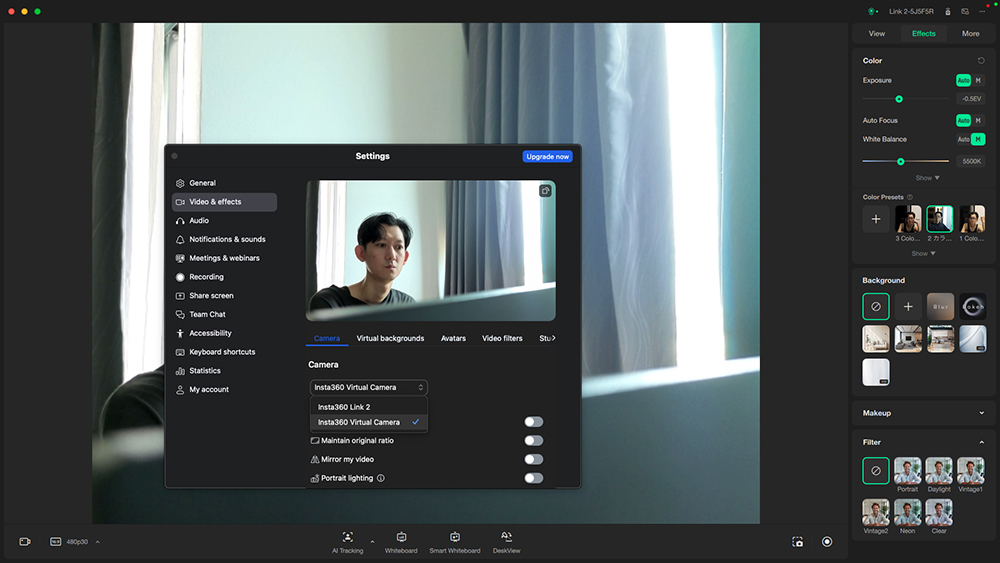Expand Show under Color Presets
1000x563 pixels.
(x=923, y=254)
